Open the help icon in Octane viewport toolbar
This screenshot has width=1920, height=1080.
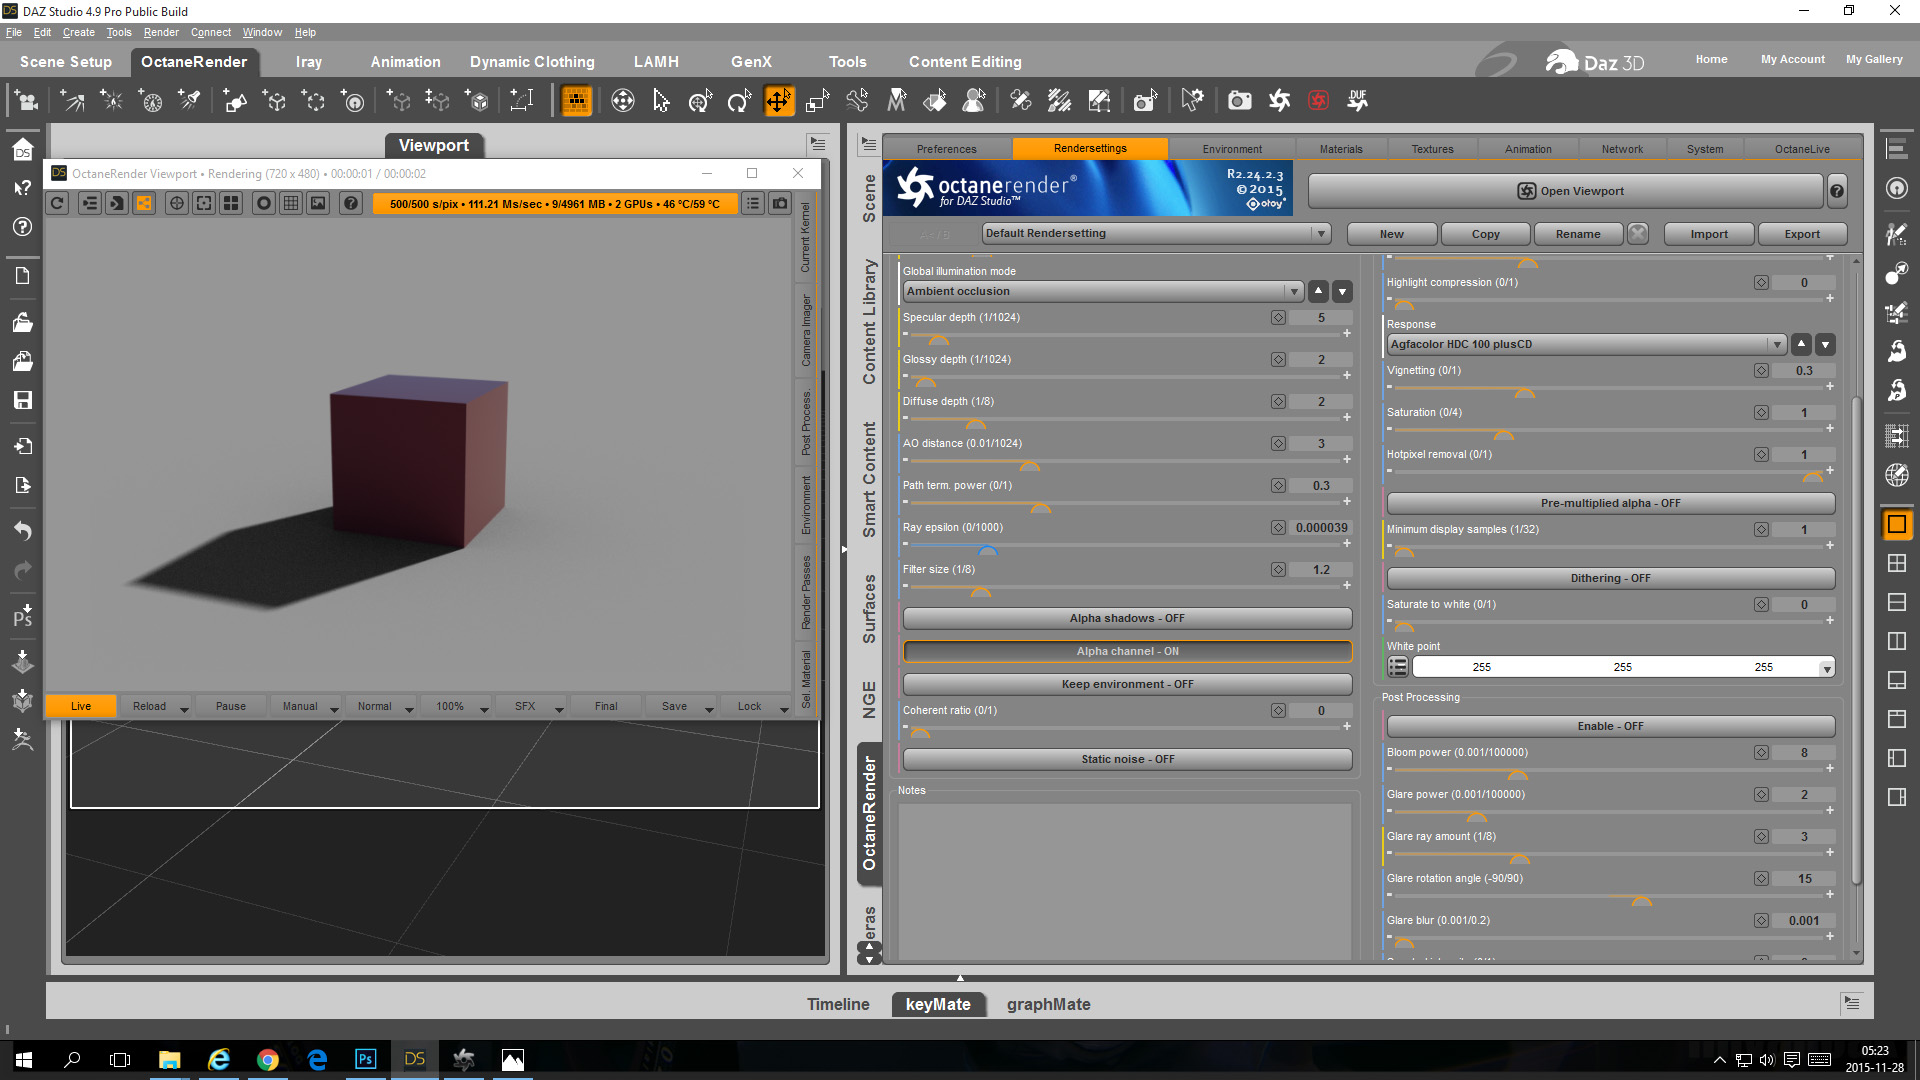pyautogui.click(x=350, y=203)
